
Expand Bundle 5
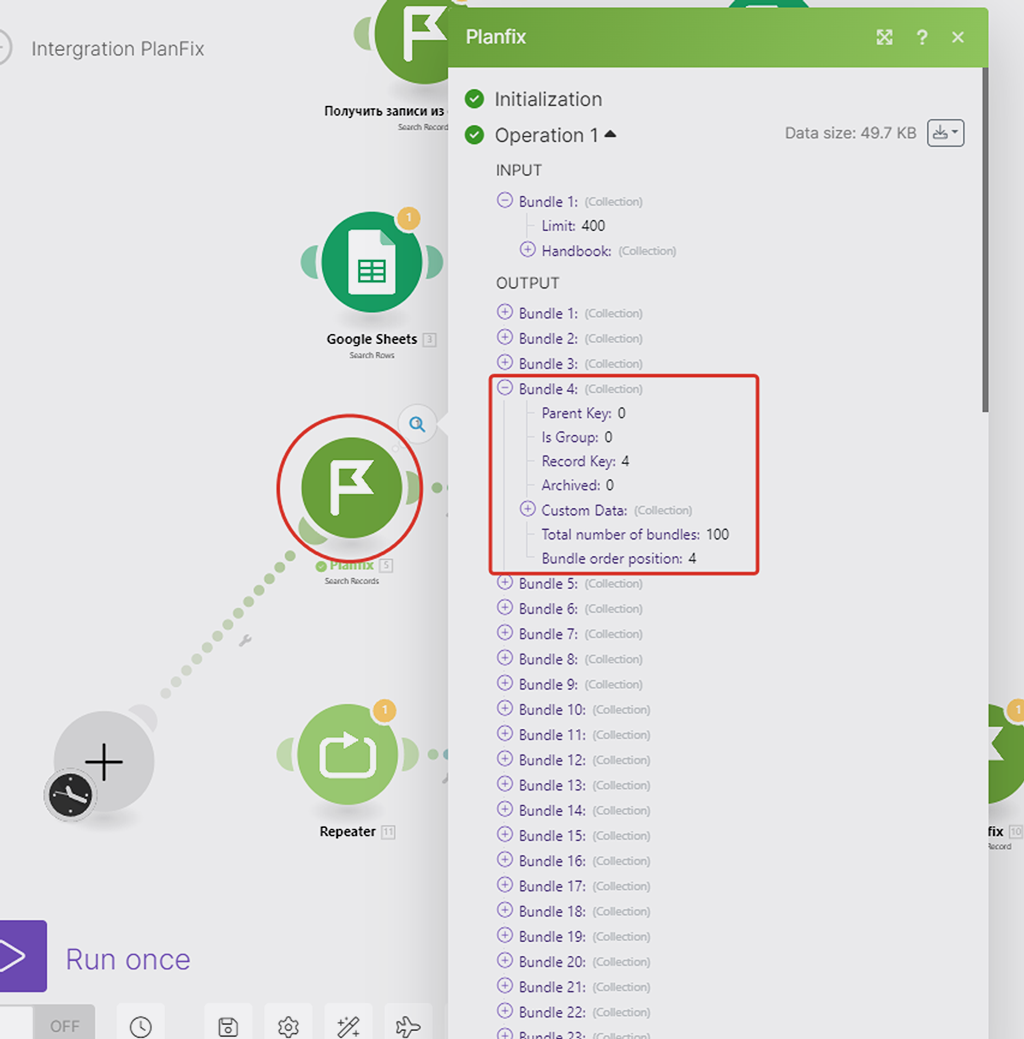(505, 582)
